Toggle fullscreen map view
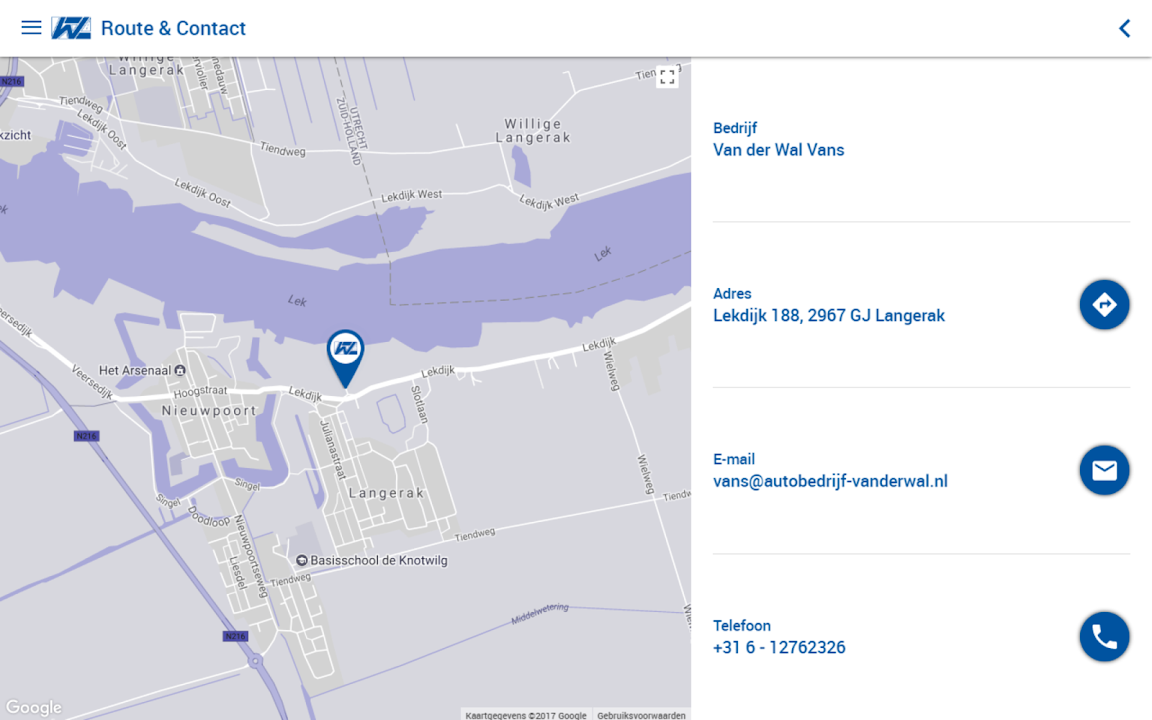 (x=667, y=77)
